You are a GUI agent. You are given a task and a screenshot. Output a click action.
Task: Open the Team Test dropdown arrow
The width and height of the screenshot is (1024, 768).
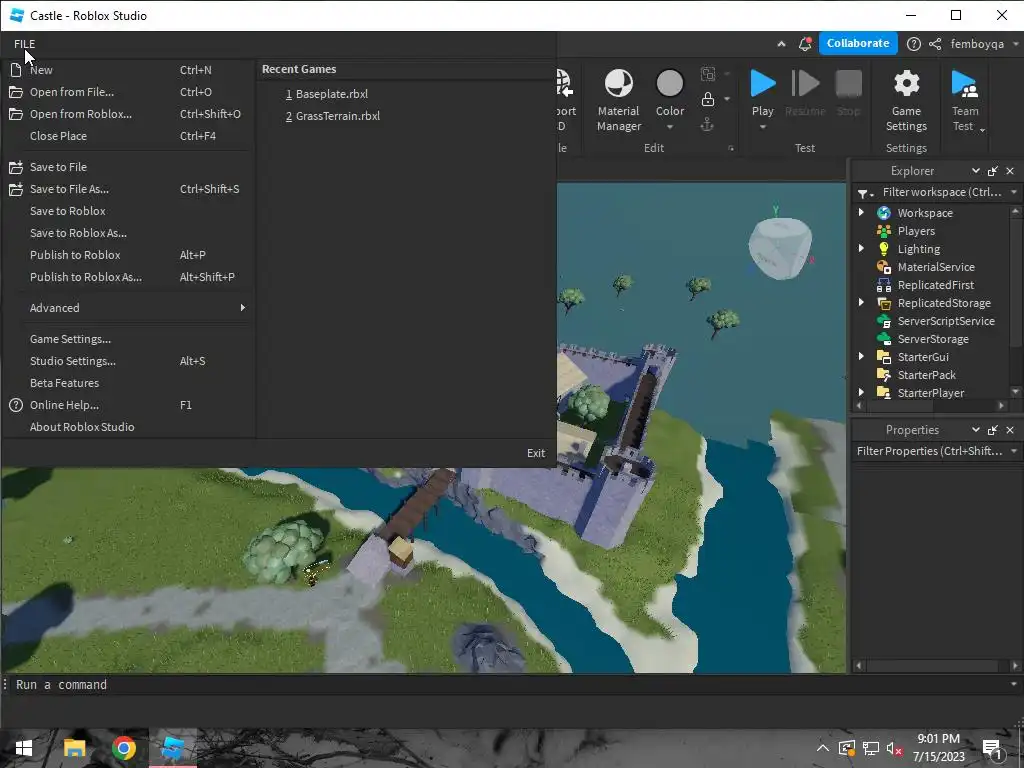pyautogui.click(x=982, y=129)
